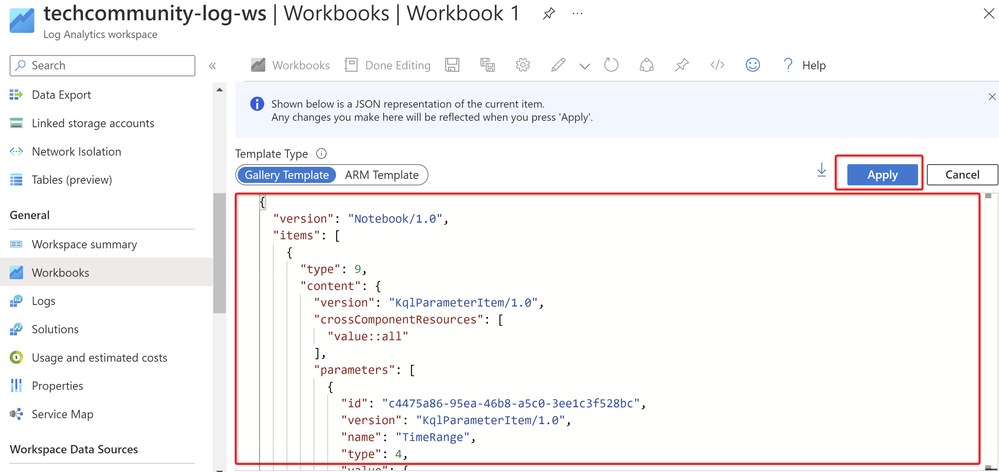Image resolution: width=999 pixels, height=472 pixels.
Task: Open Usage and estimated costs
Action: [99, 358]
